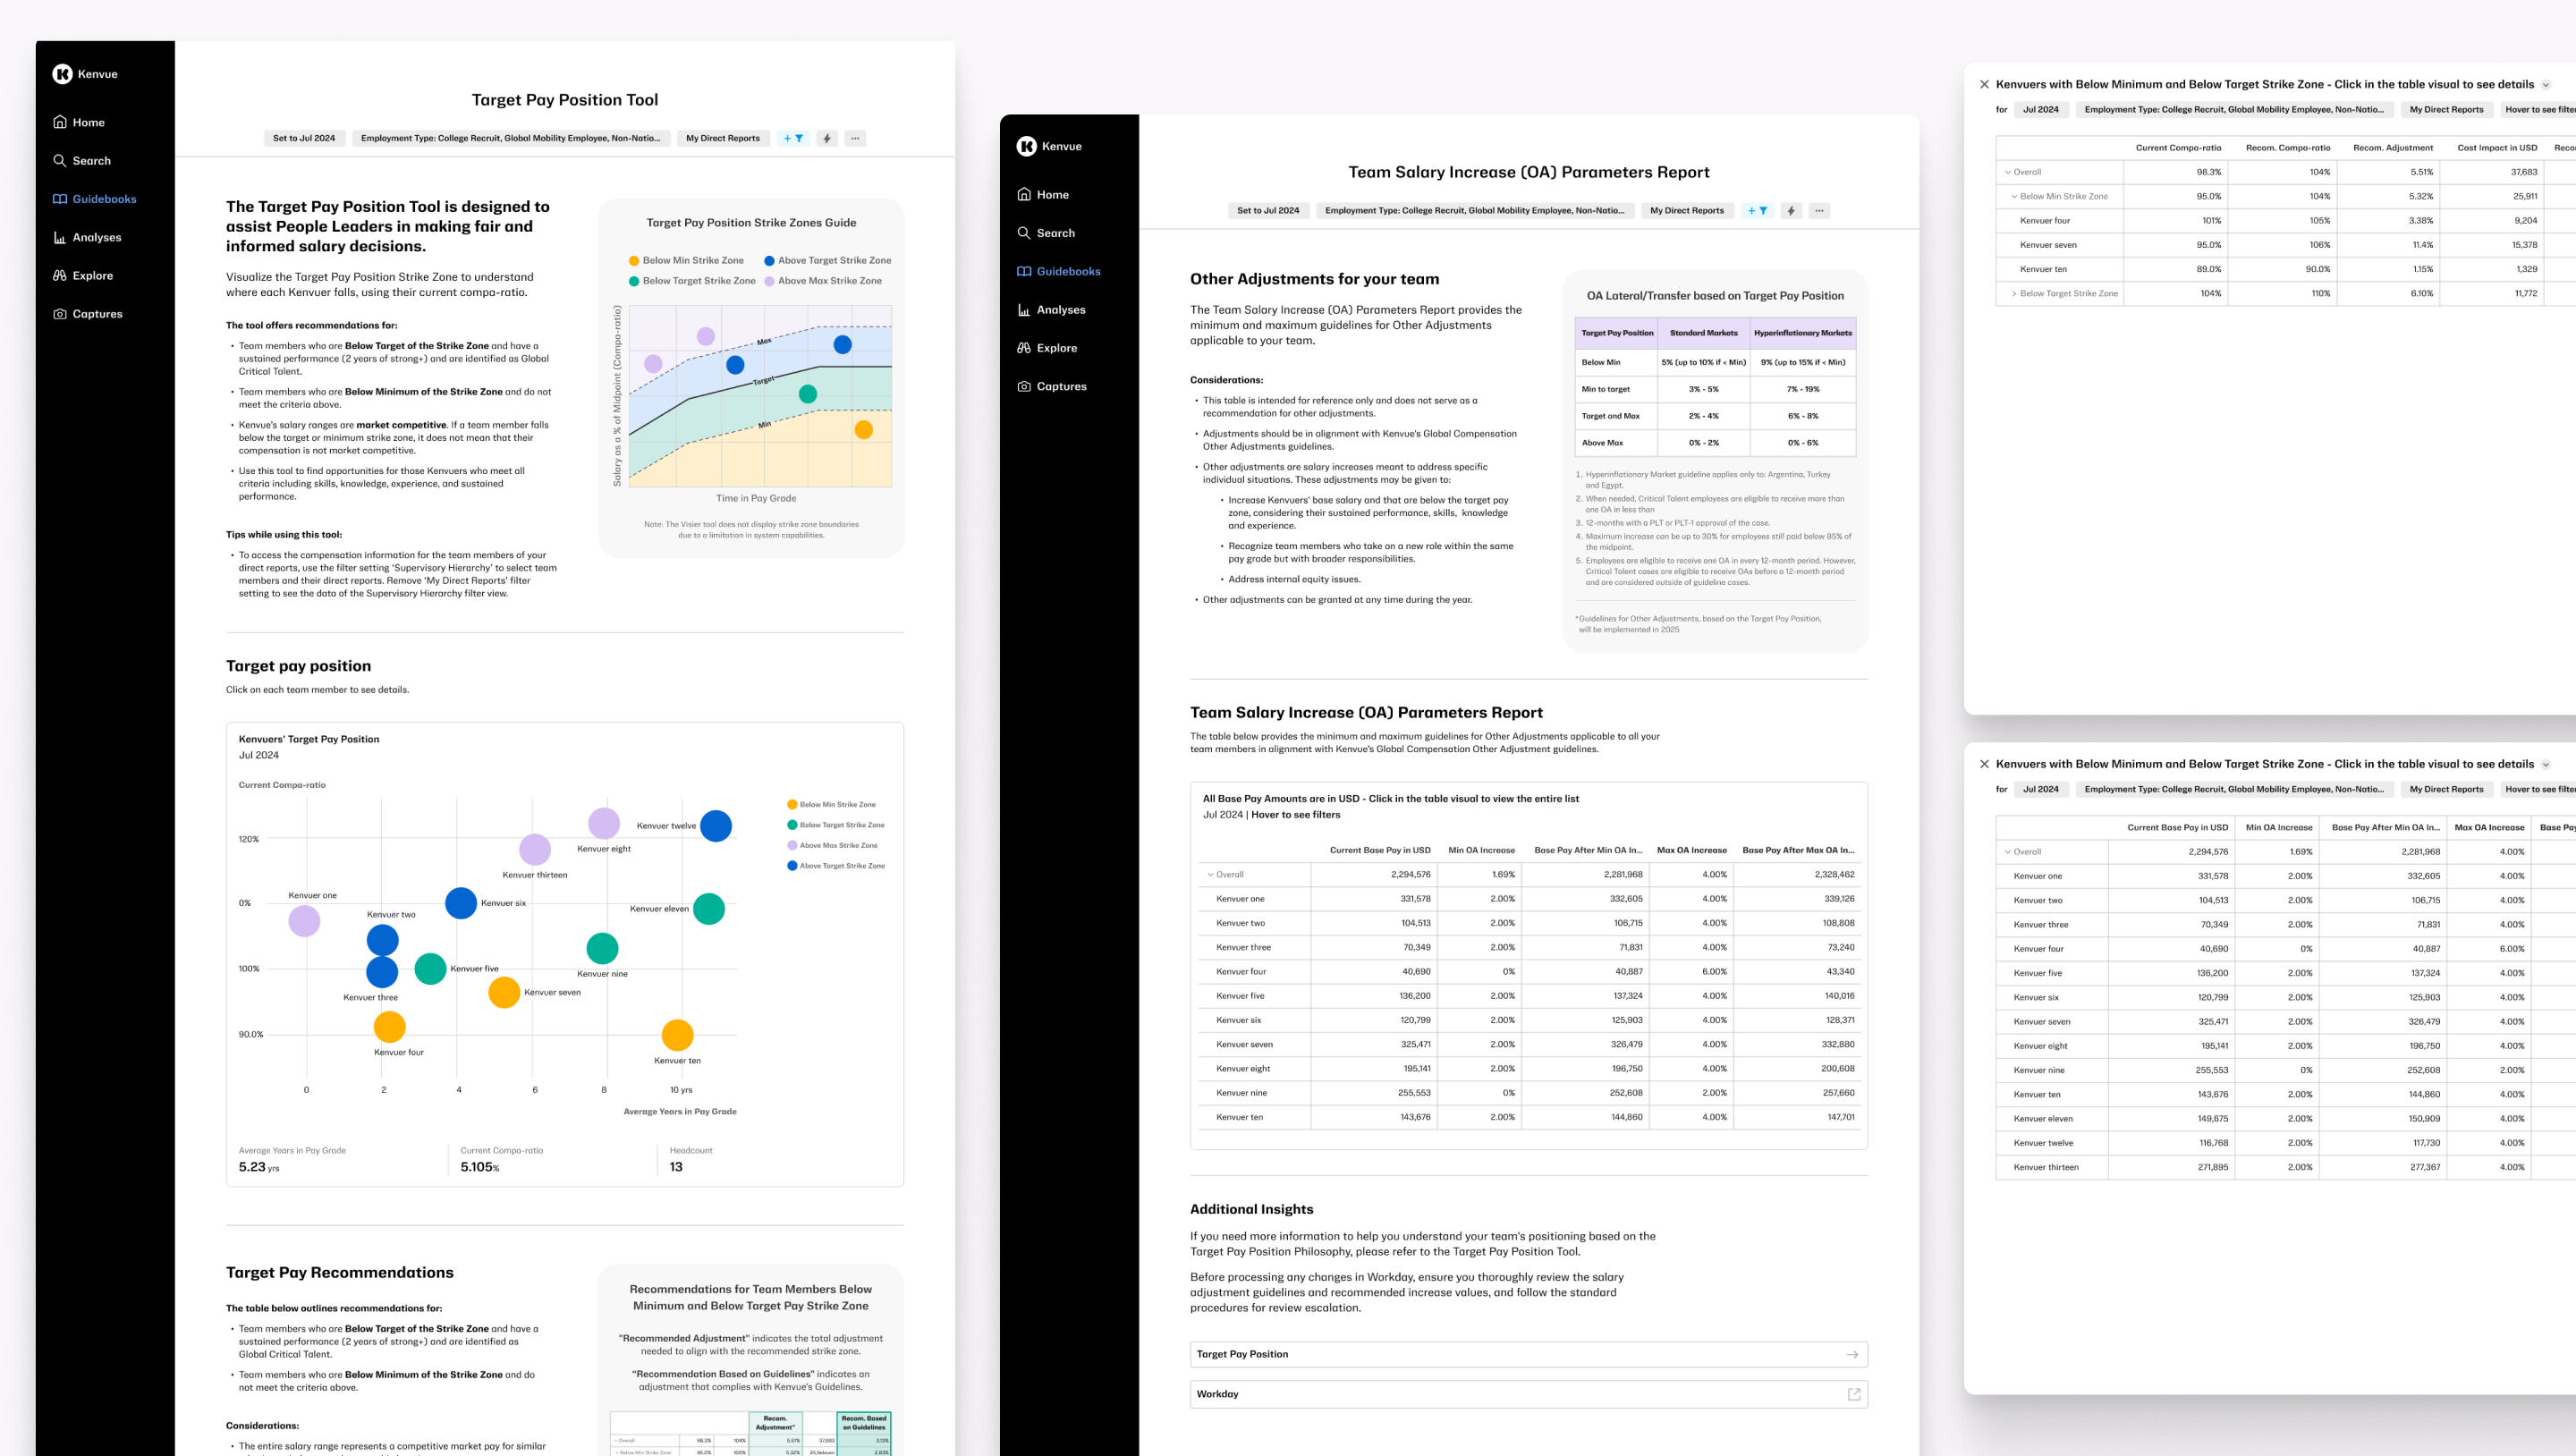Click Jul 2024 chip in compa-ratio details panel

(x=2040, y=110)
